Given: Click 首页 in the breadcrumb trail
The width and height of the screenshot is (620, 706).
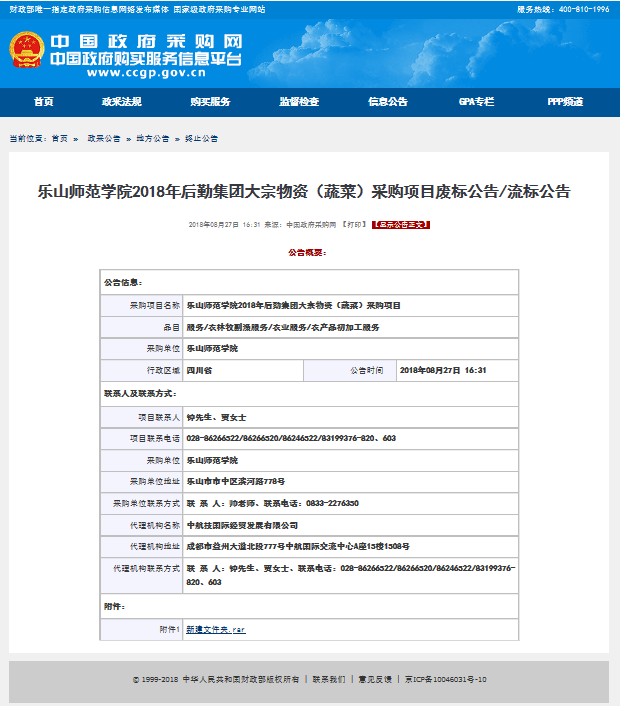Looking at the screenshot, I should click(x=60, y=139).
